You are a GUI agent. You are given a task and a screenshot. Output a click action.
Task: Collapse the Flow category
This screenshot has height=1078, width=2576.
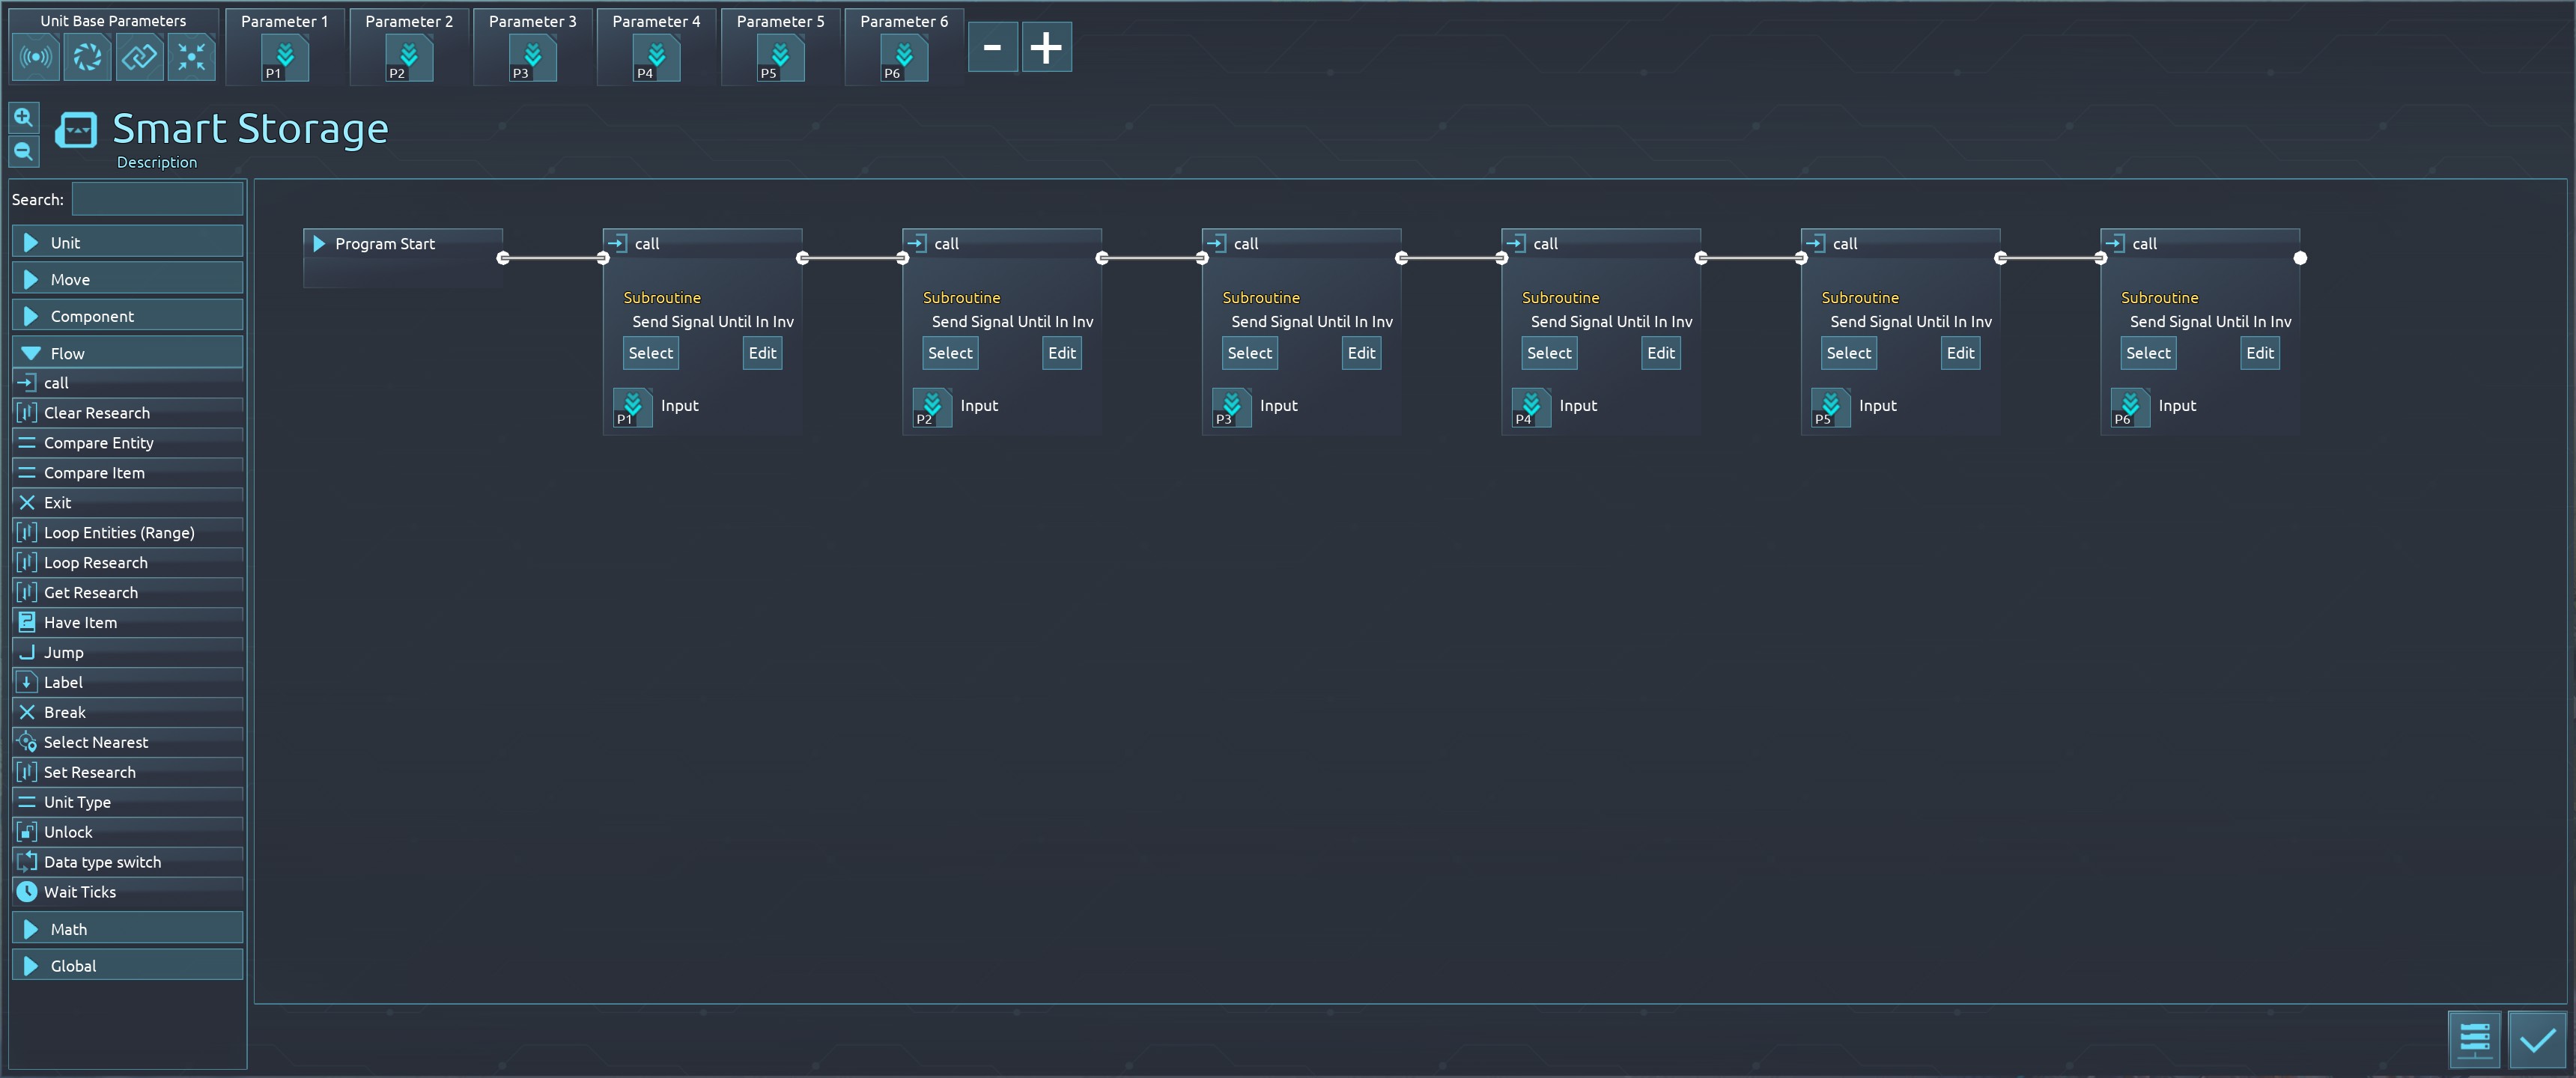pos(127,353)
